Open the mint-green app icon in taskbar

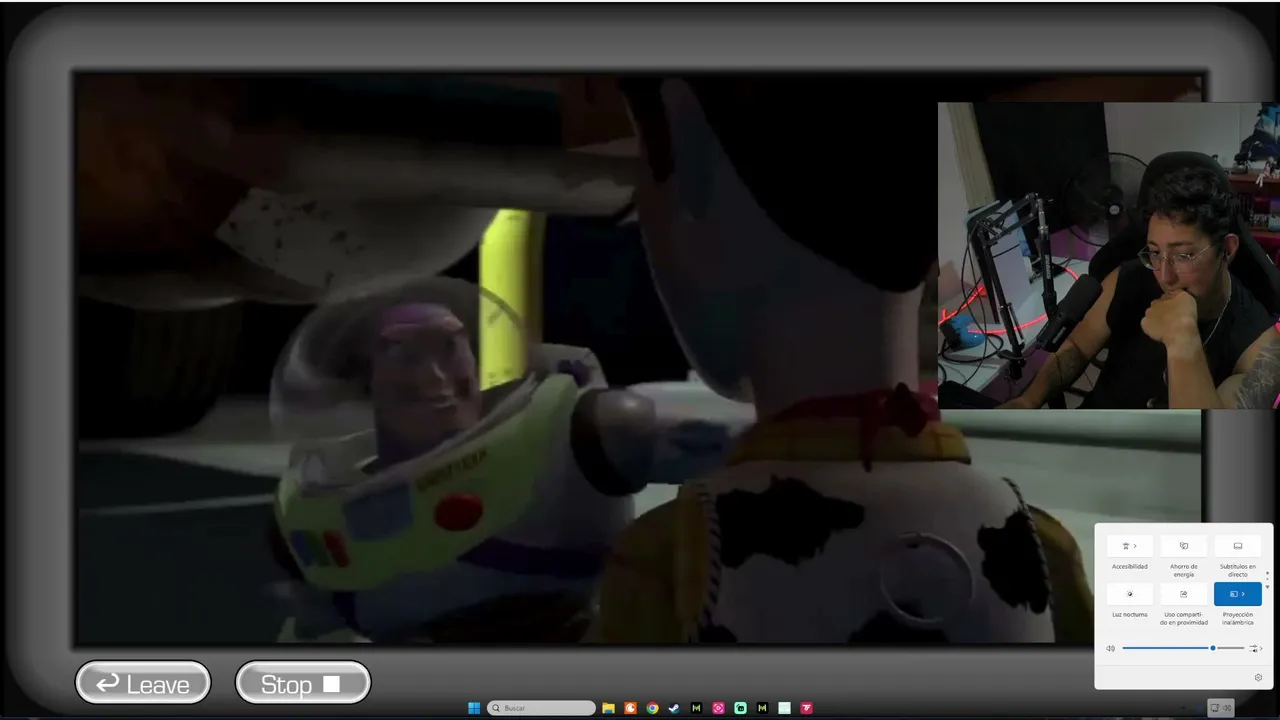coord(740,708)
